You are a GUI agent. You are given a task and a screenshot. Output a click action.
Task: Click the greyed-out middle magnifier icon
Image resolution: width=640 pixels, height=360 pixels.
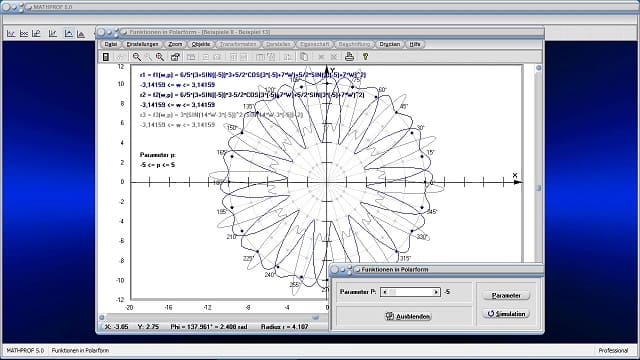(x=148, y=57)
